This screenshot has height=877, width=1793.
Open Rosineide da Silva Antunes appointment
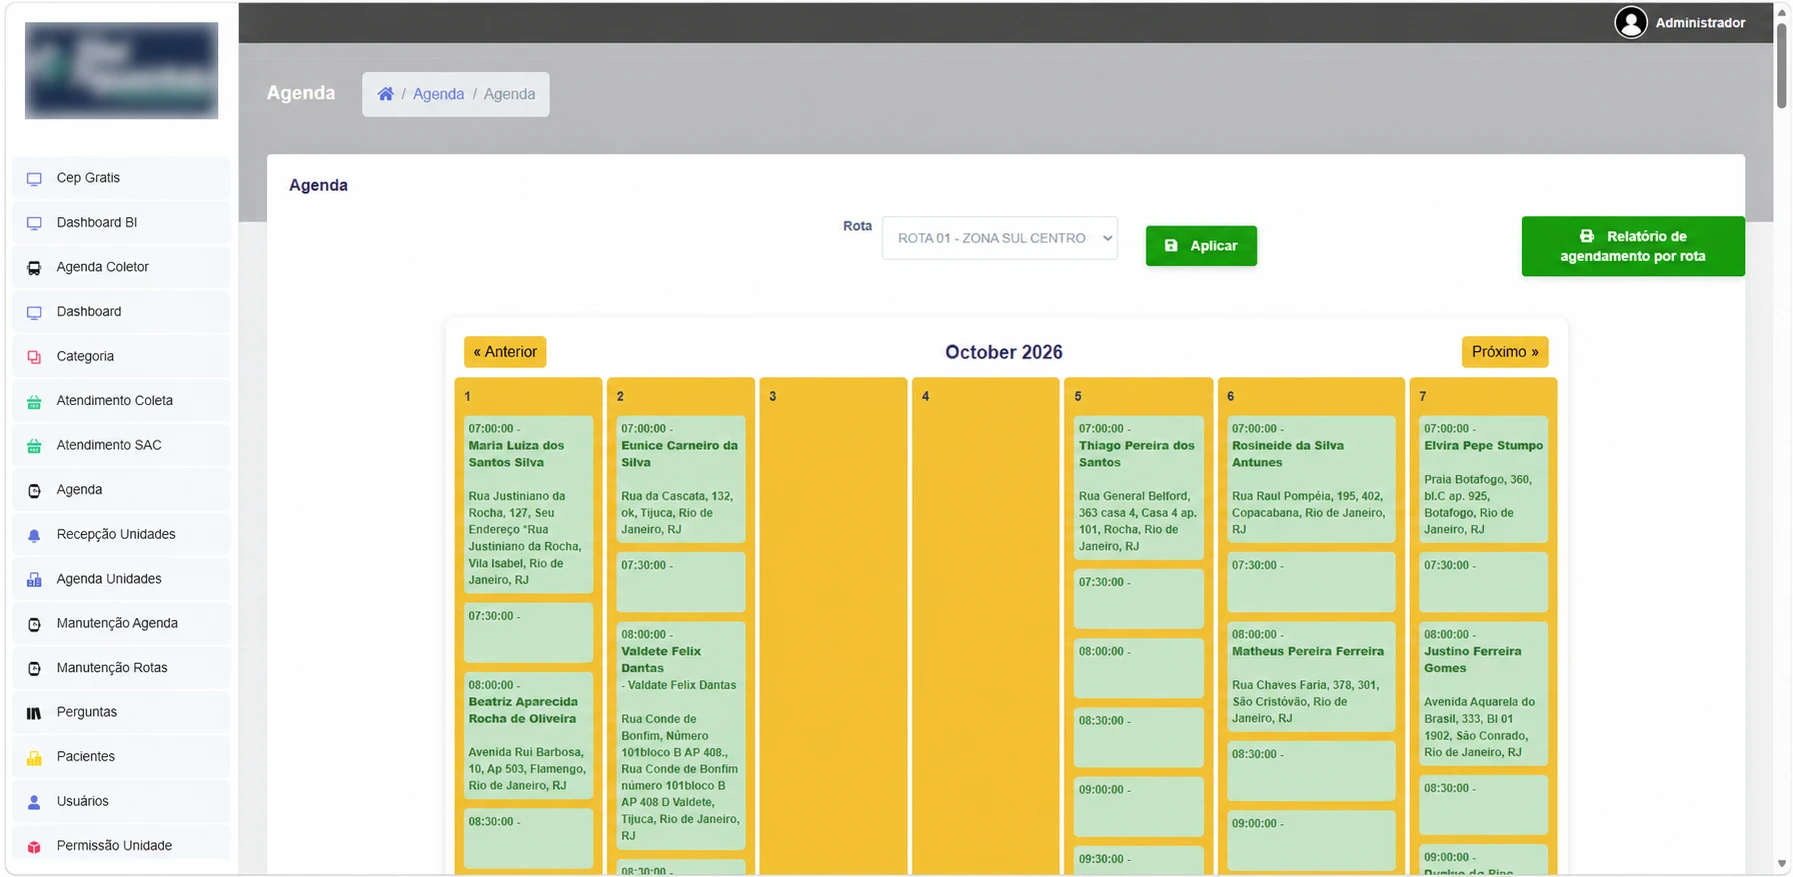1310,479
